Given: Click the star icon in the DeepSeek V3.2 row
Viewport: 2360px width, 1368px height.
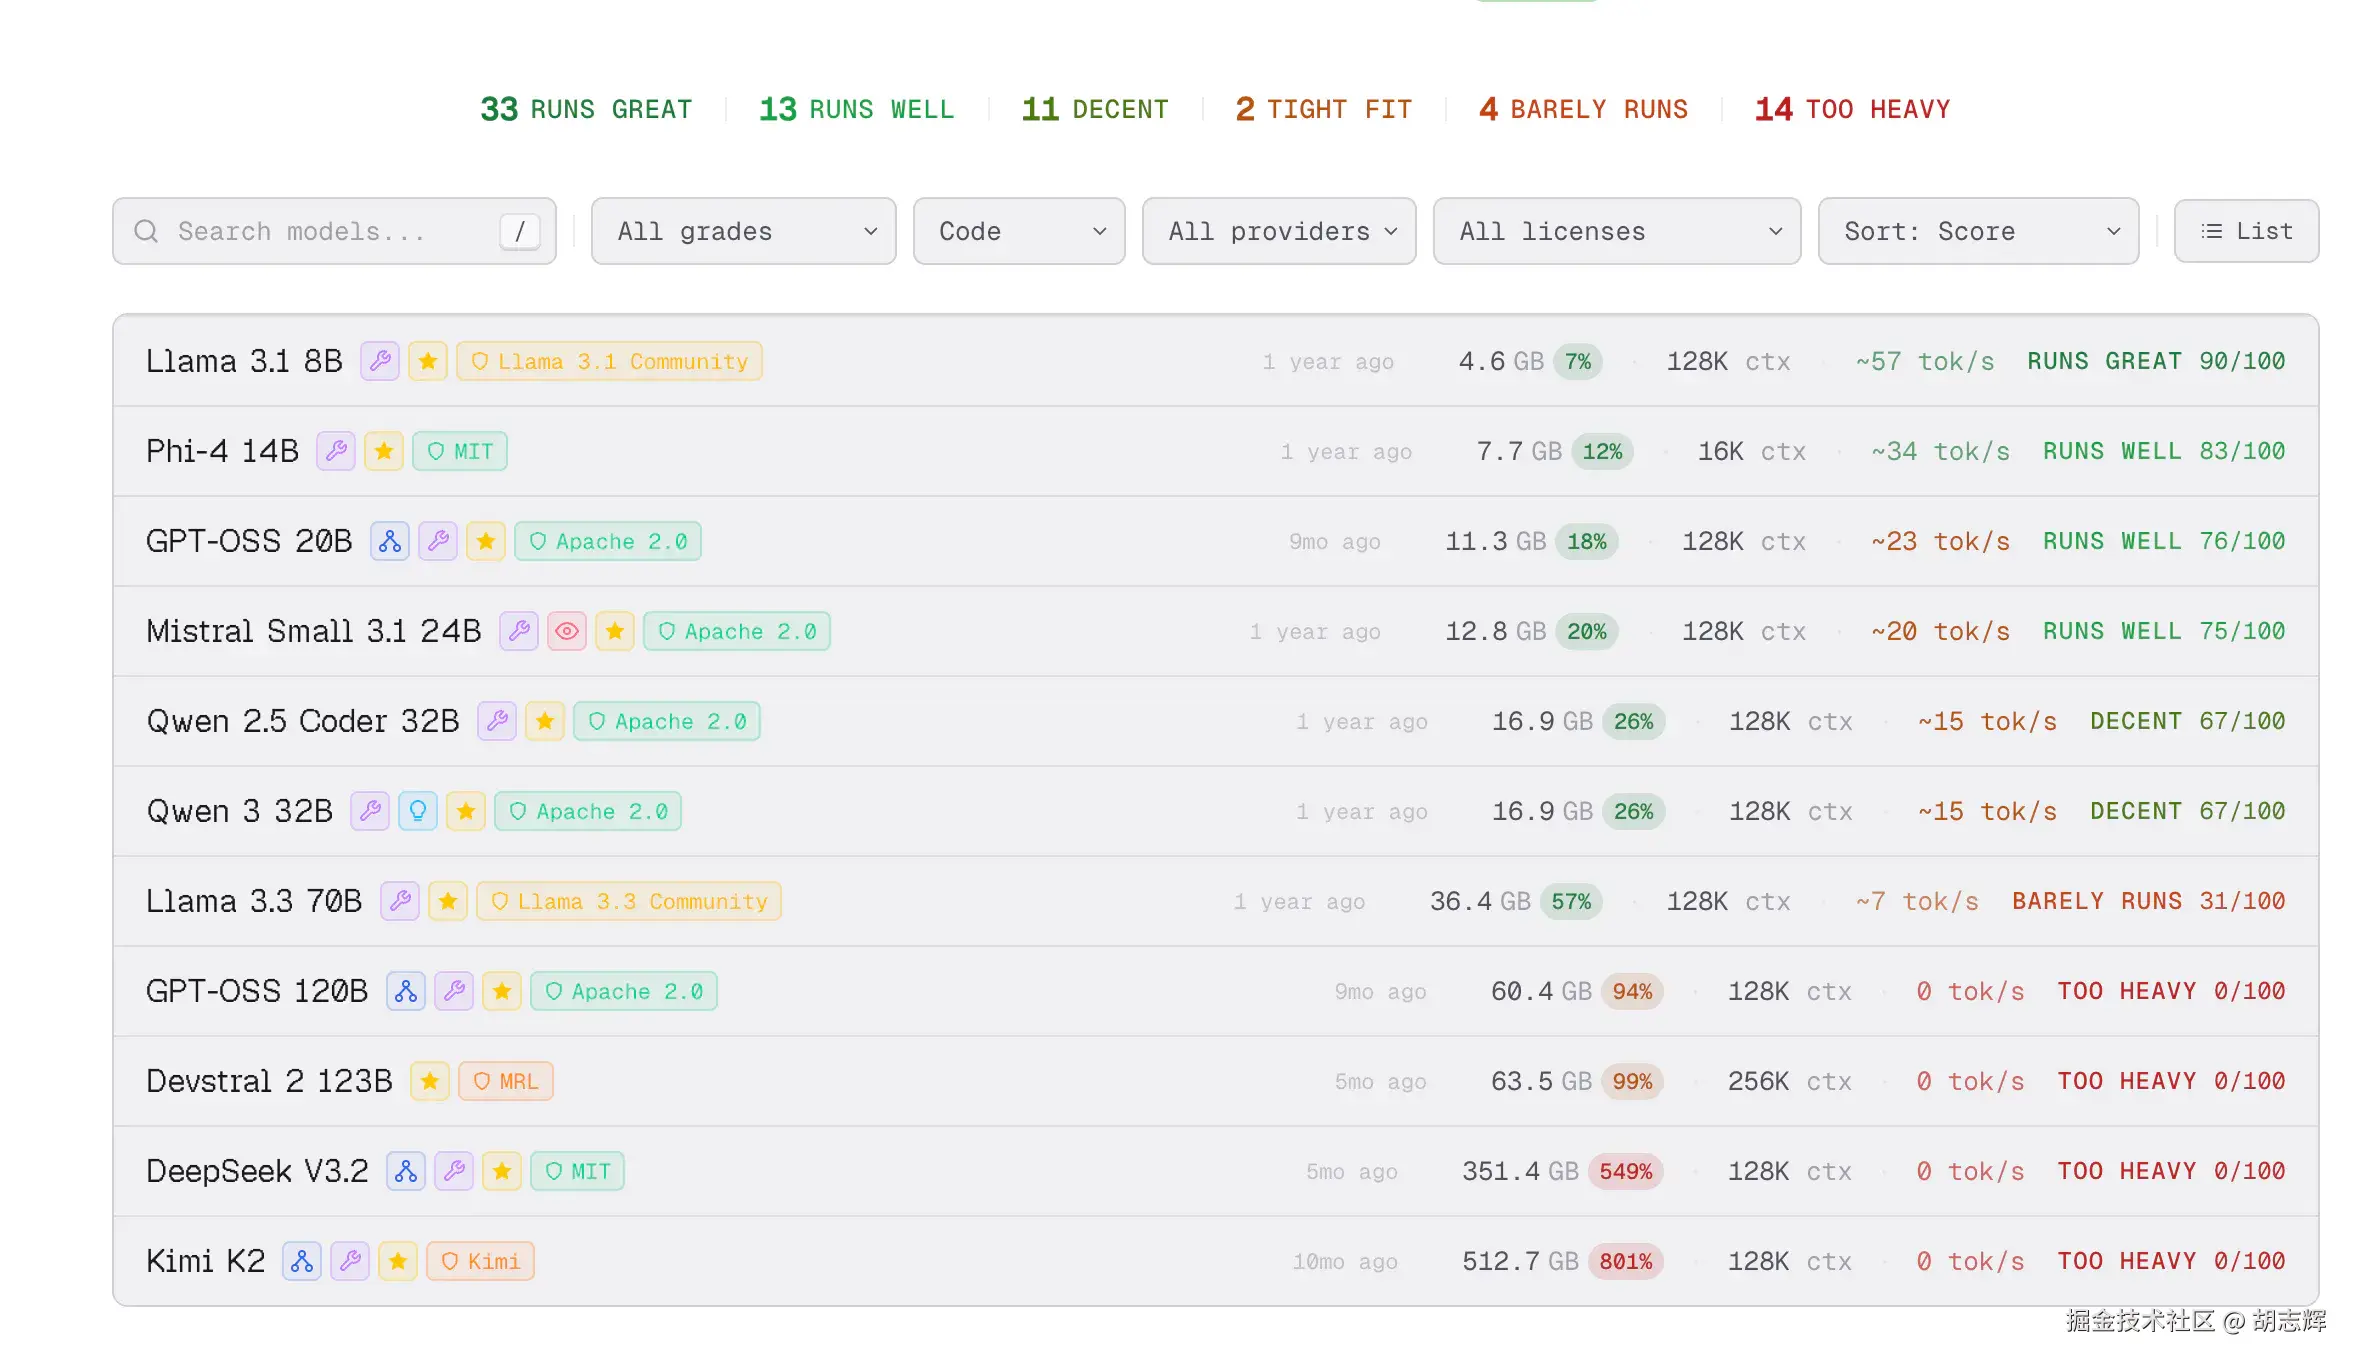Looking at the screenshot, I should coord(502,1171).
